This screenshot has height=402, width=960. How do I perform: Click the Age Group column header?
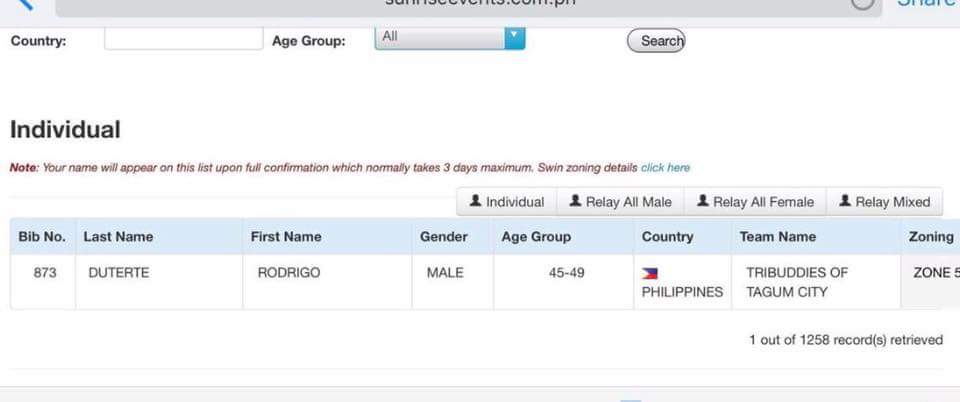coord(563,237)
